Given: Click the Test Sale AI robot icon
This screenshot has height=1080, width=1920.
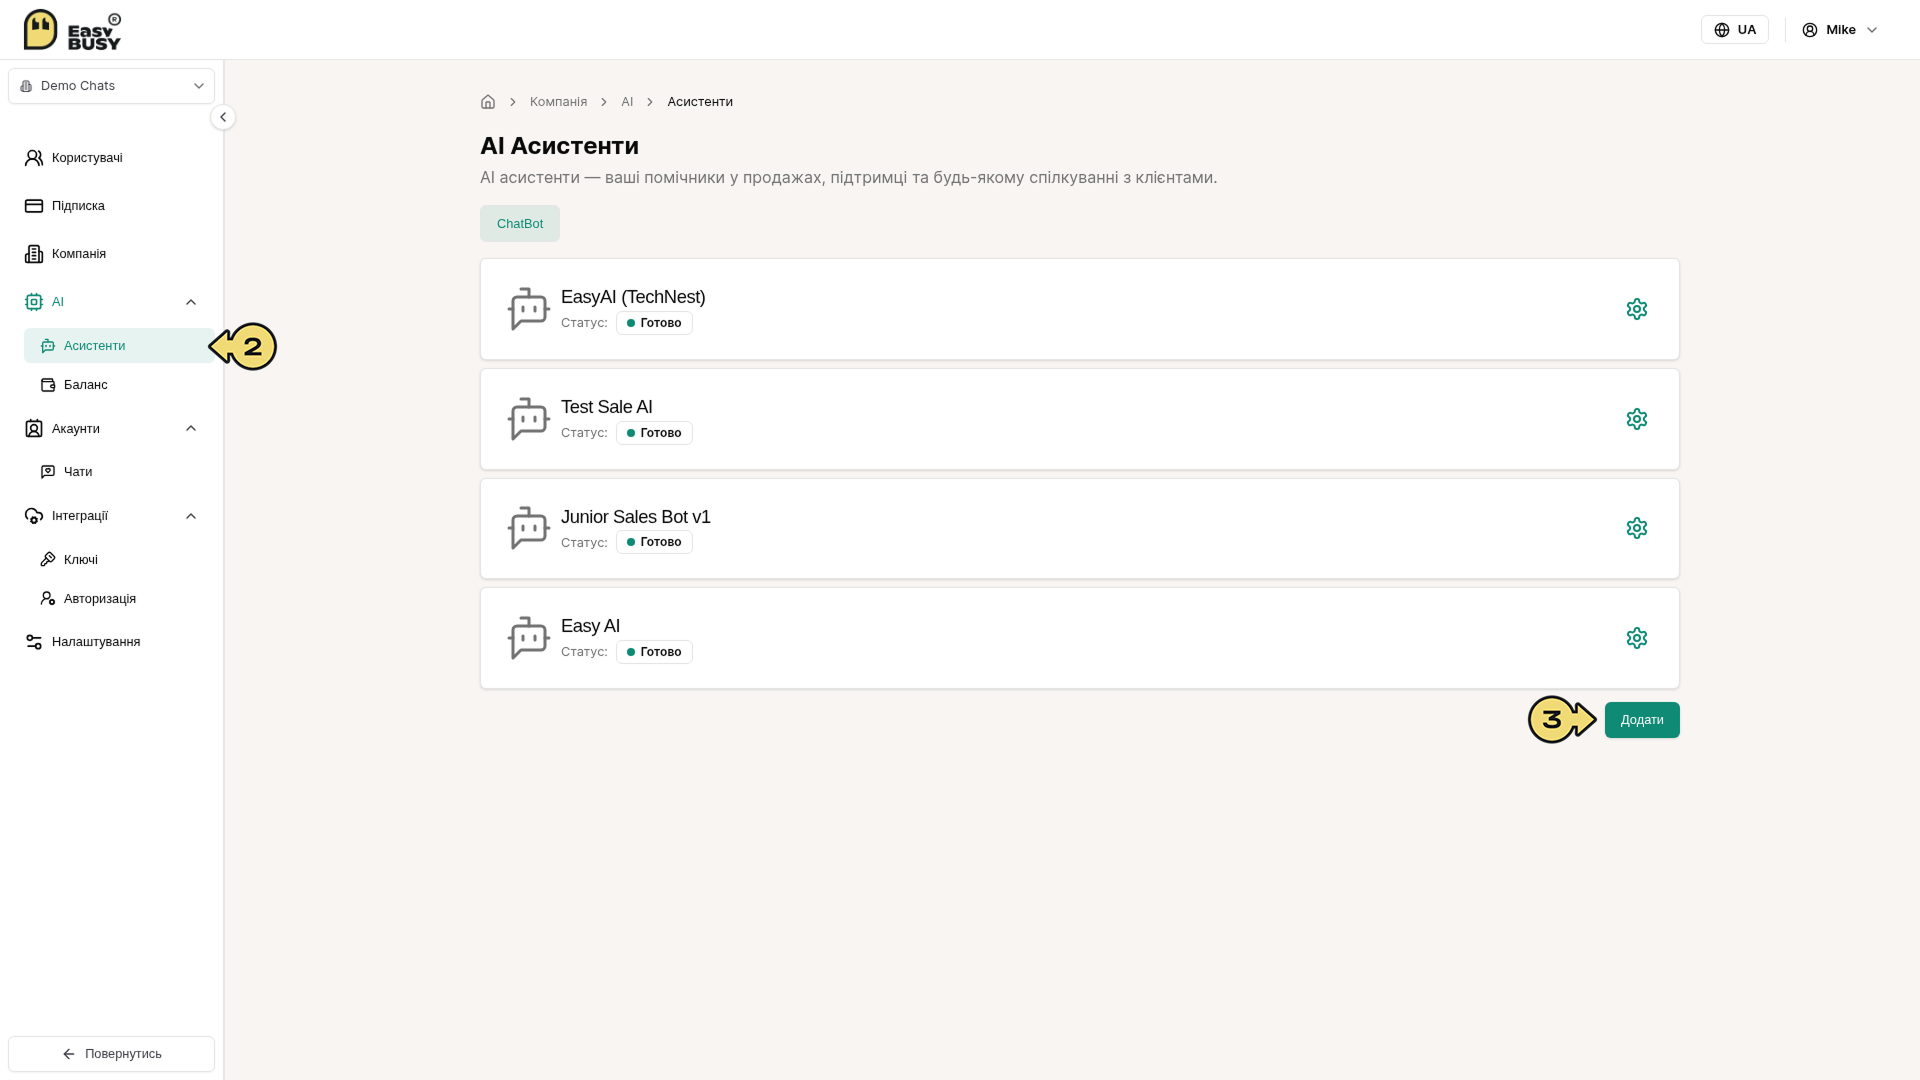Looking at the screenshot, I should point(529,419).
